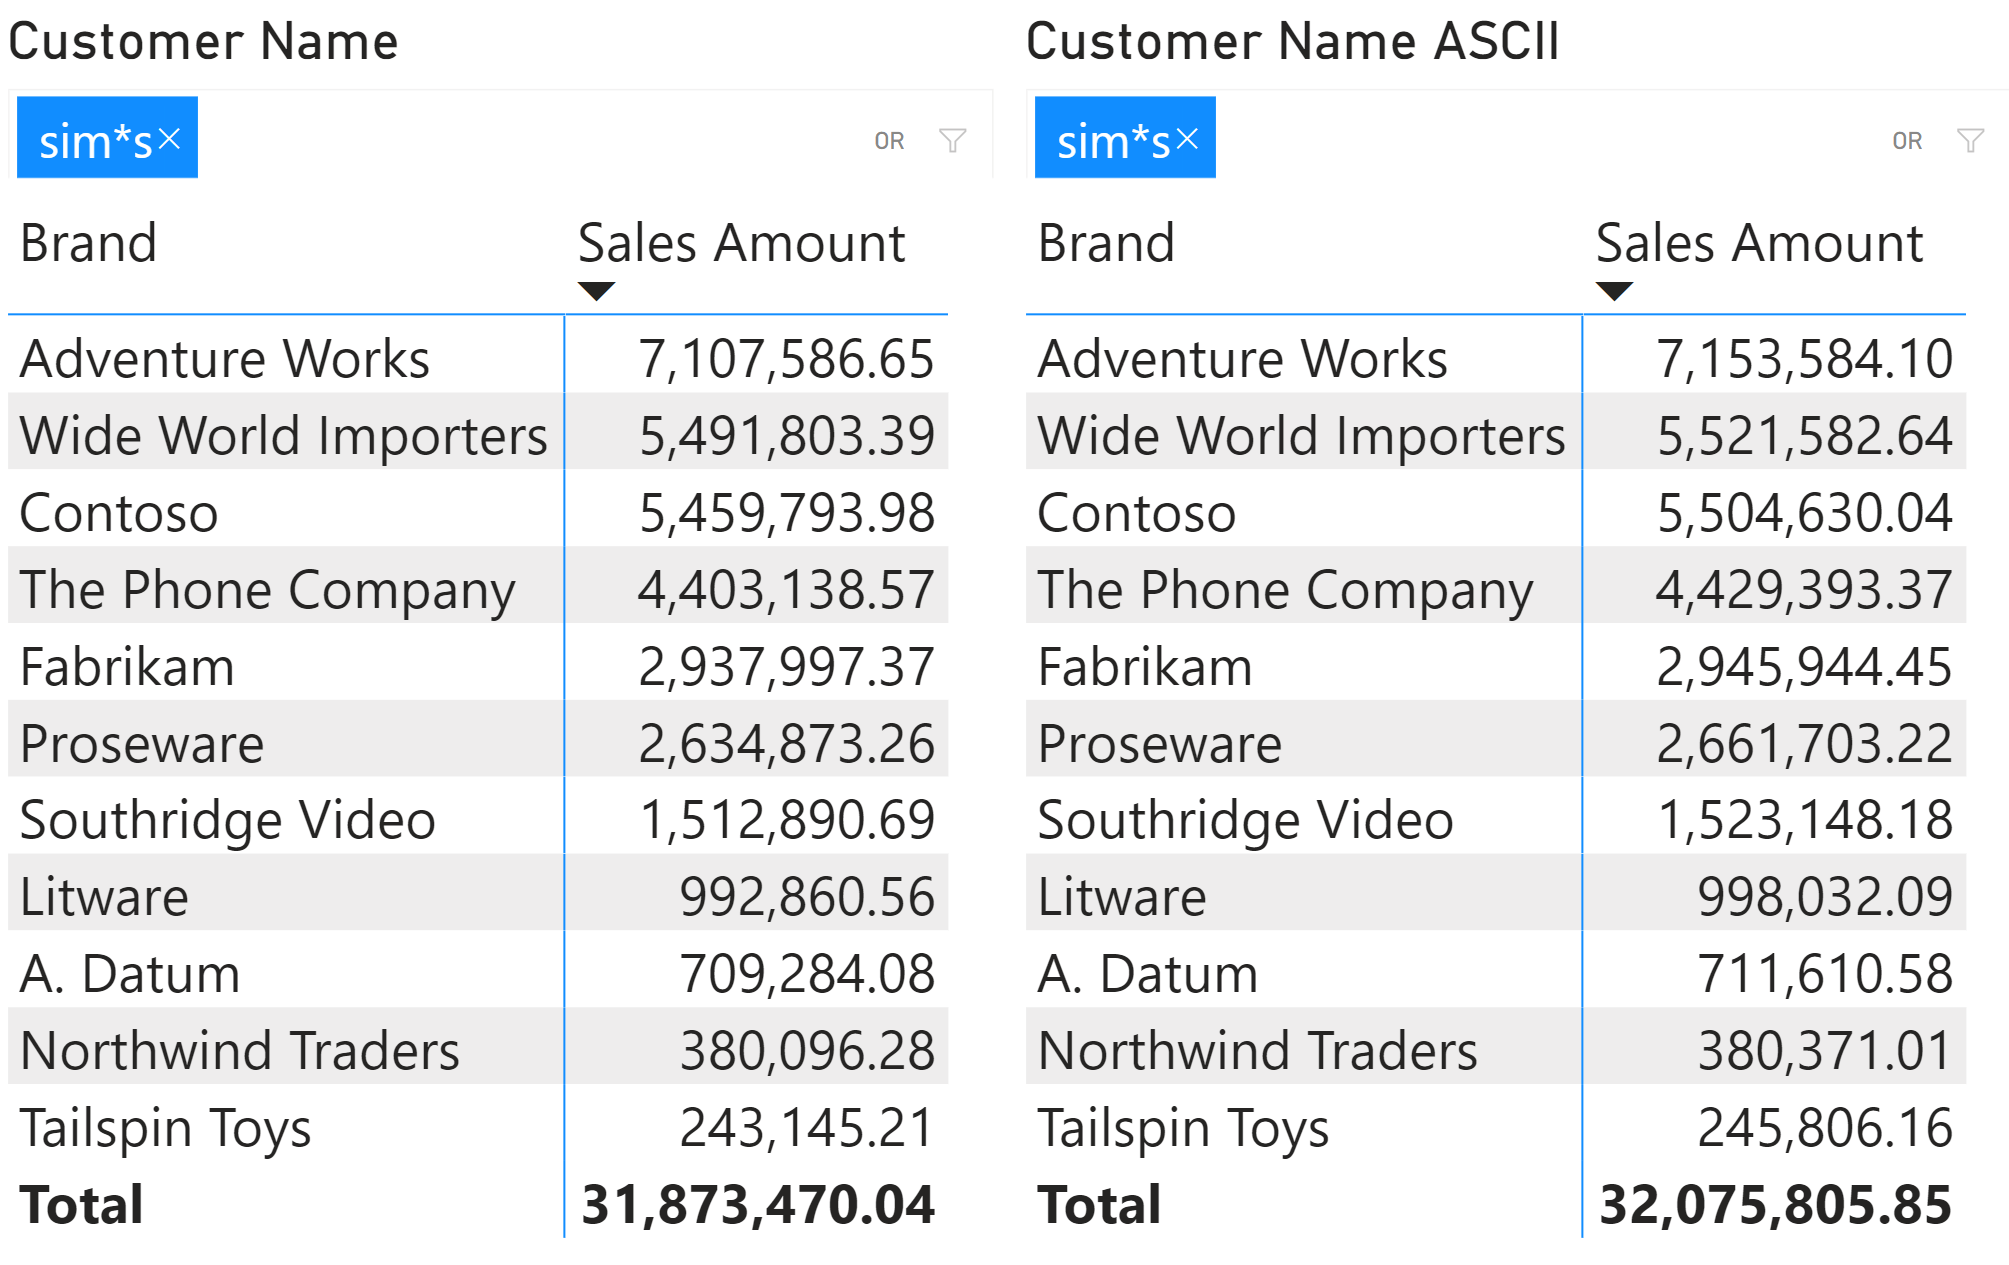2009x1265 pixels.
Task: Click filter funnel icon in Customer Name slicer
Action: [953, 140]
